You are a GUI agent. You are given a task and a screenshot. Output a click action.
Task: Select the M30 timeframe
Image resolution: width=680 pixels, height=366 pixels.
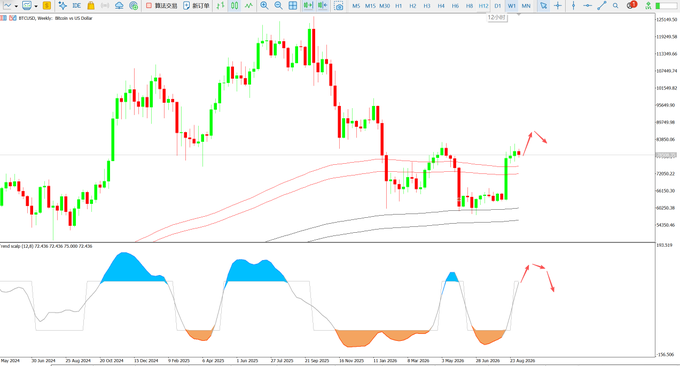coord(384,6)
